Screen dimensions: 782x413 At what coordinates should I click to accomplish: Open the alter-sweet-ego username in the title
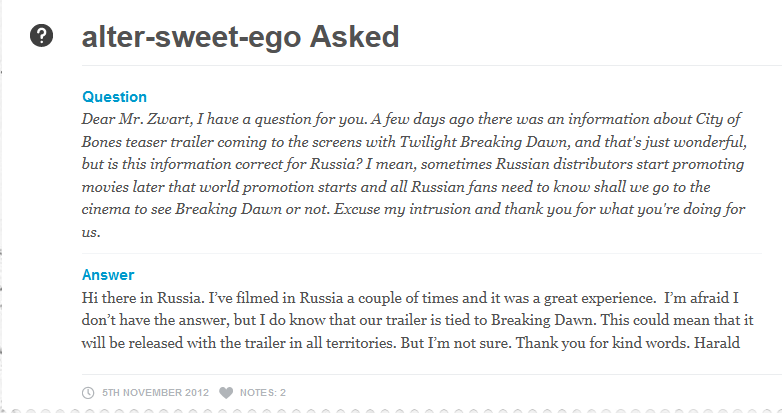pyautogui.click(x=191, y=37)
